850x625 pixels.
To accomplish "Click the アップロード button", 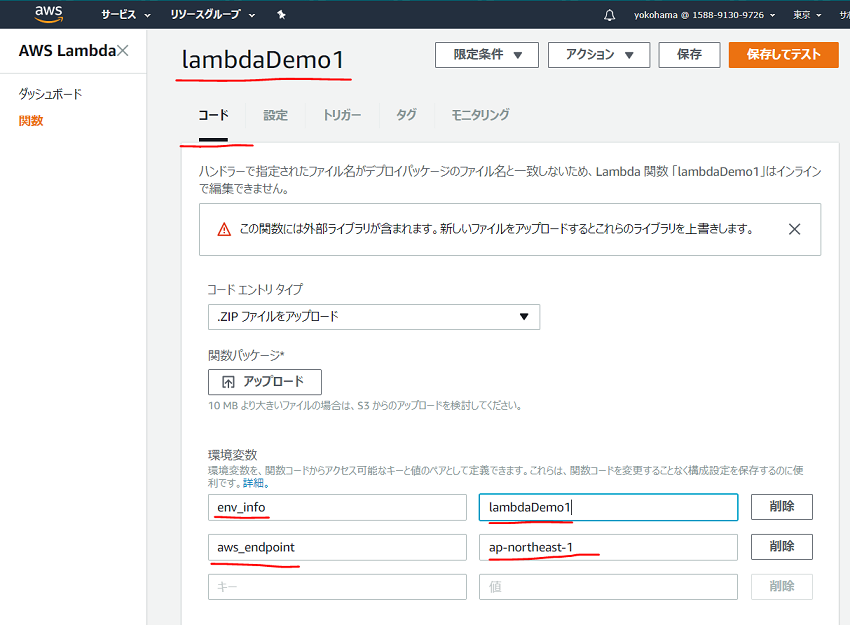I will pyautogui.click(x=265, y=382).
